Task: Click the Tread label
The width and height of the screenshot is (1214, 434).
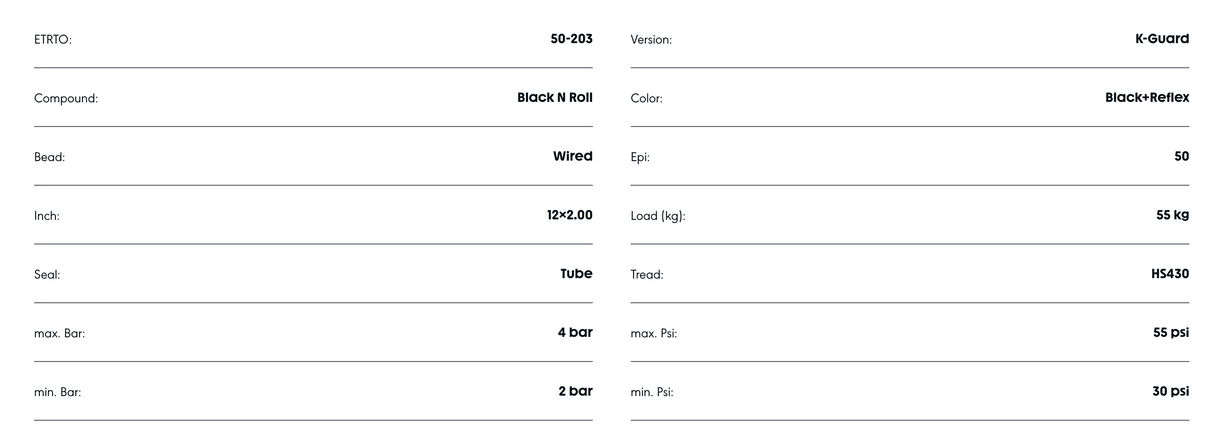Action: pos(647,274)
